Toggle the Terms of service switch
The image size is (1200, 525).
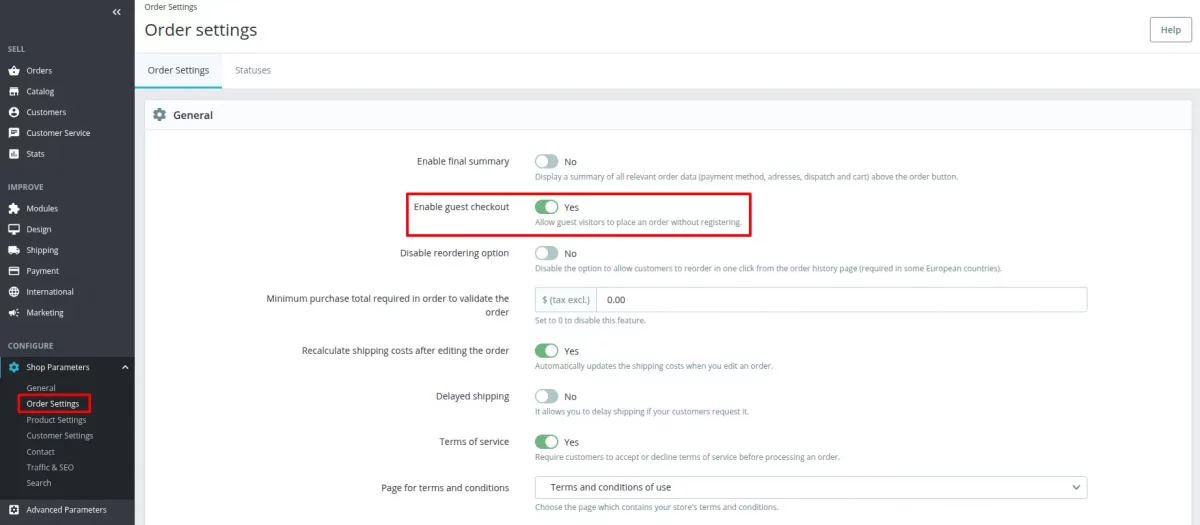coord(546,442)
